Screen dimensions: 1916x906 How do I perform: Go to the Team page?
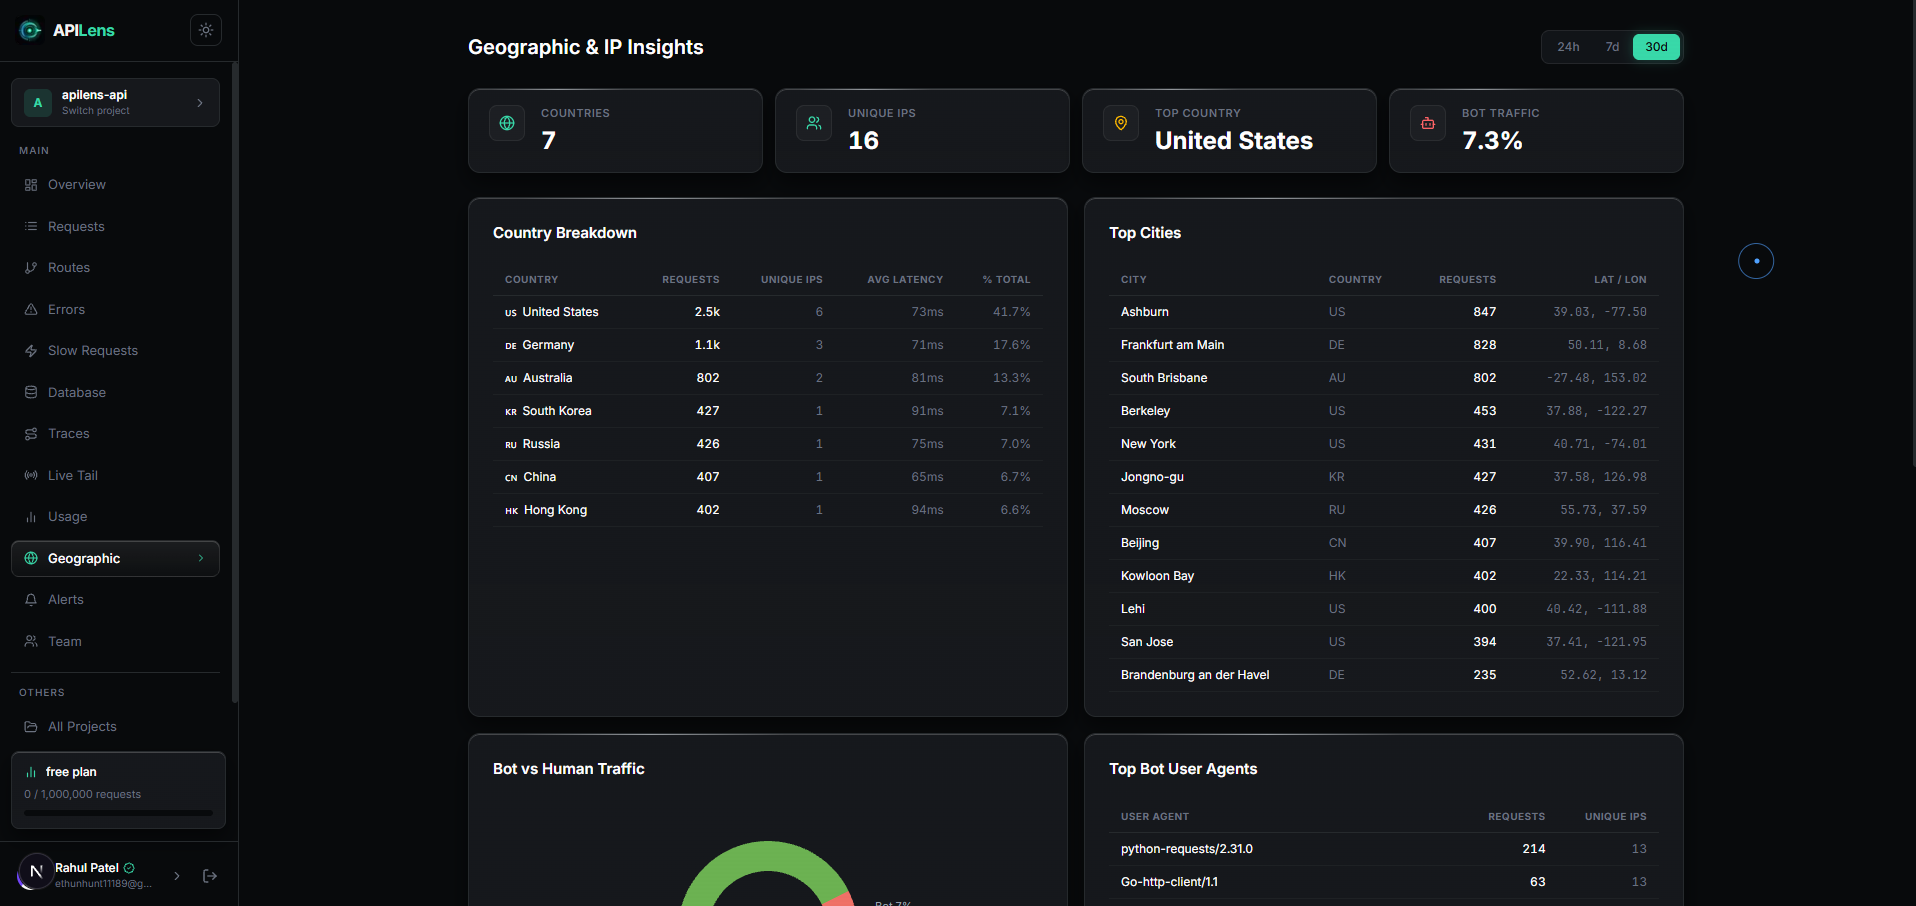115,641
